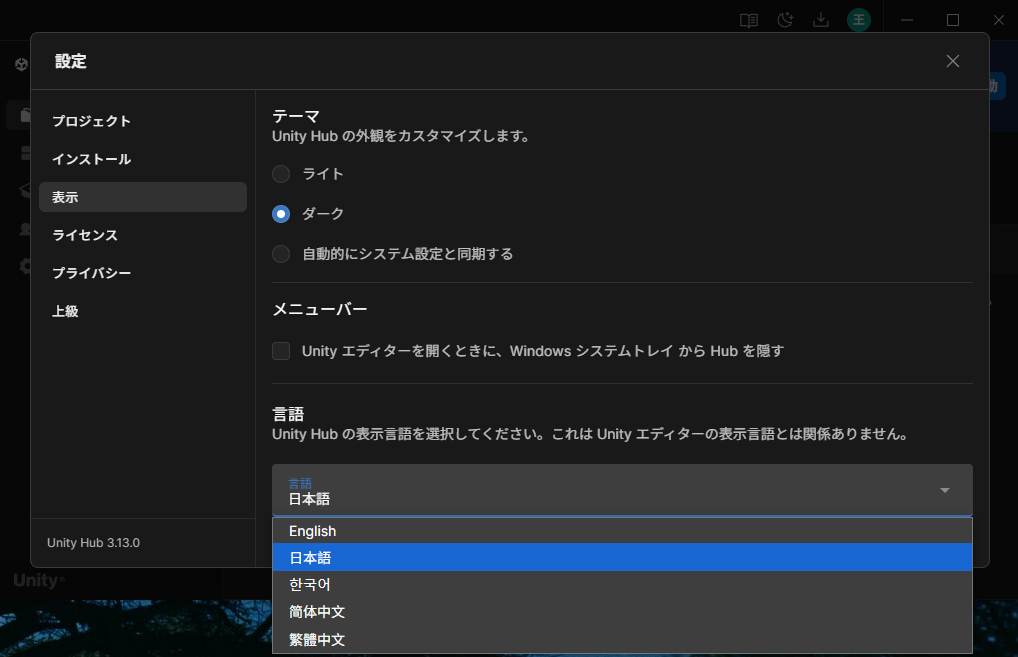Select the ダーク theme radio button
This screenshot has width=1018, height=657.
point(281,214)
